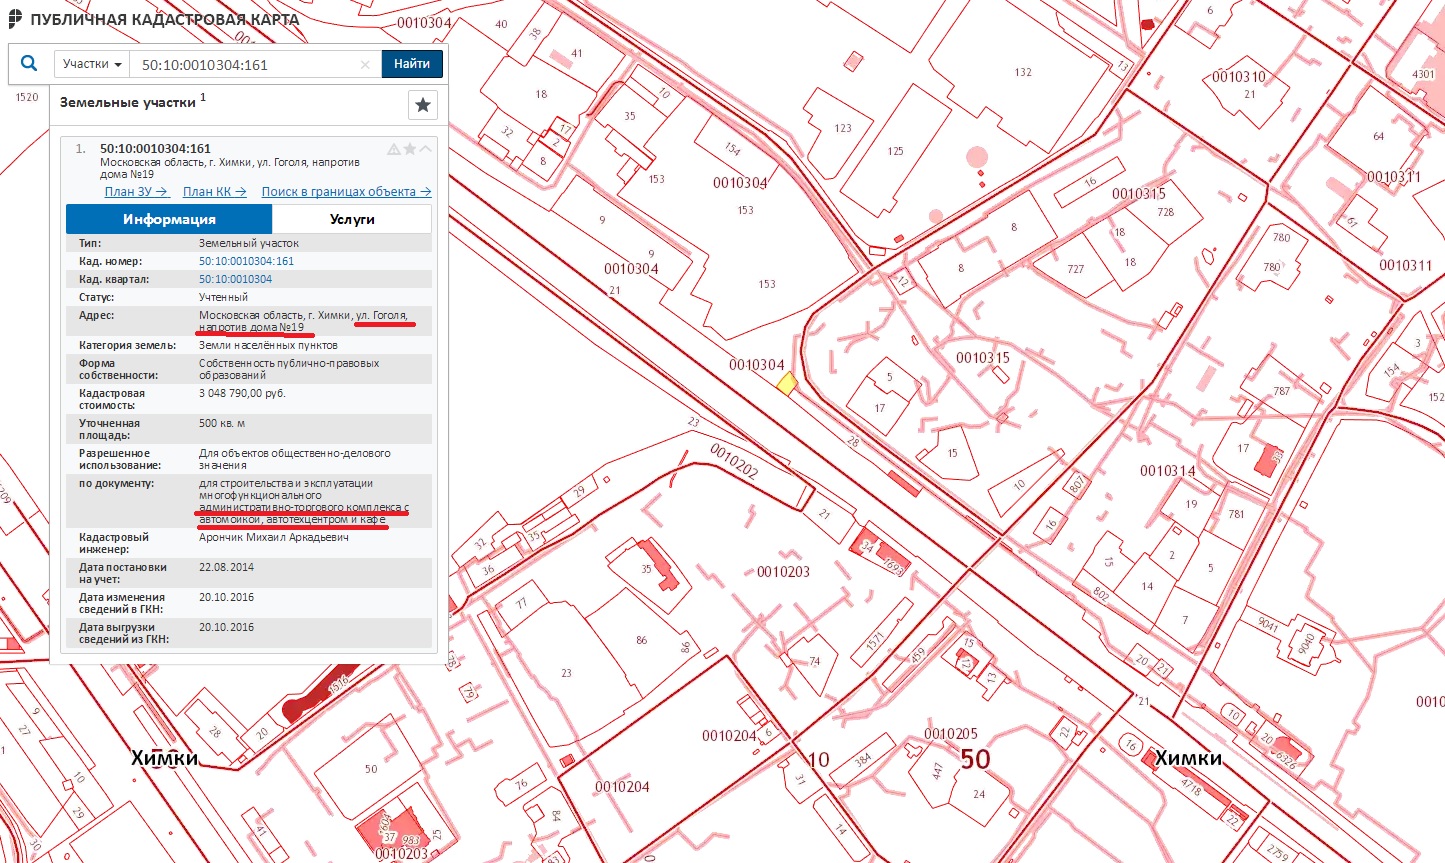Click Поиск в границах объекта link

click(x=346, y=192)
